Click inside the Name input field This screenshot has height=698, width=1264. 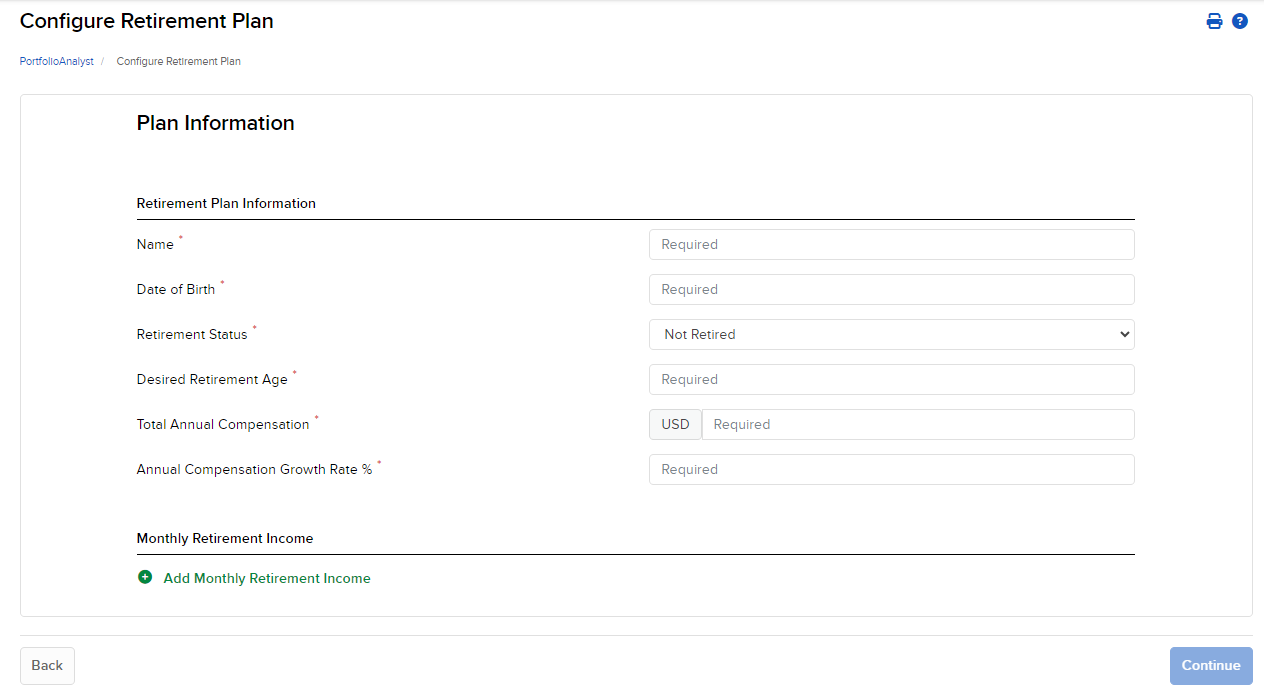890,244
